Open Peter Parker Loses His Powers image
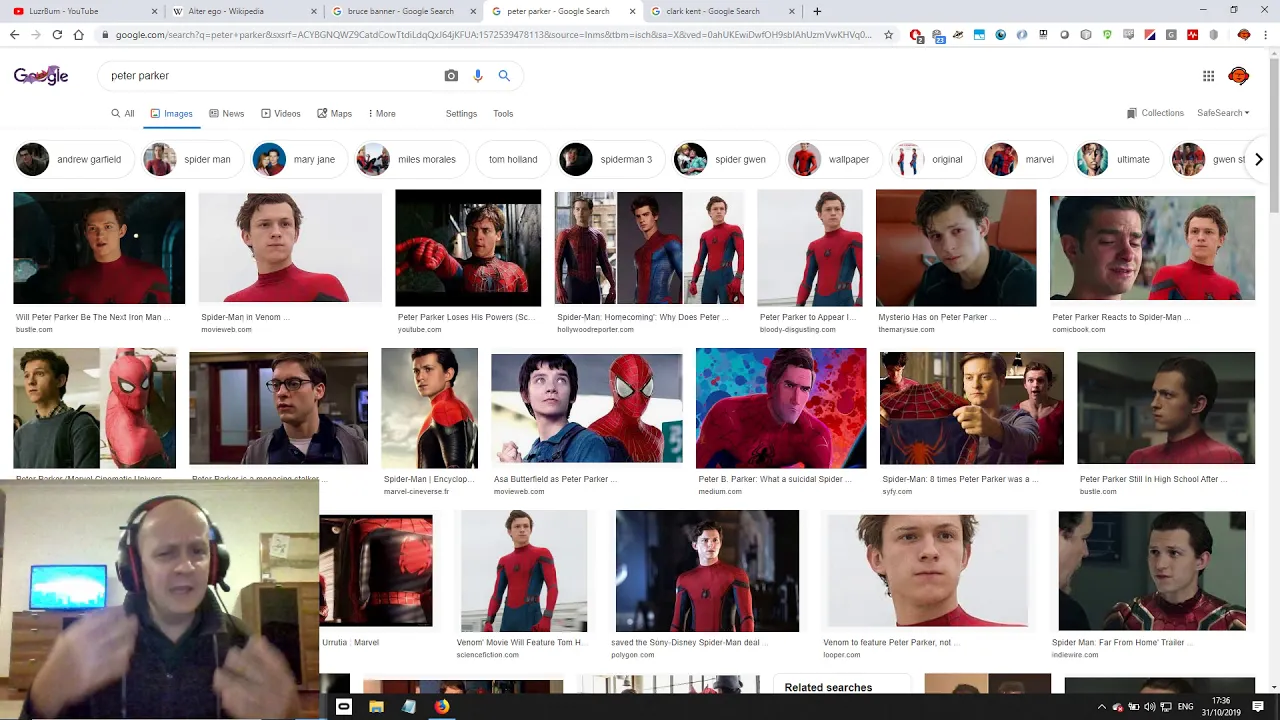Viewport: 1280px width, 720px height. (468, 248)
